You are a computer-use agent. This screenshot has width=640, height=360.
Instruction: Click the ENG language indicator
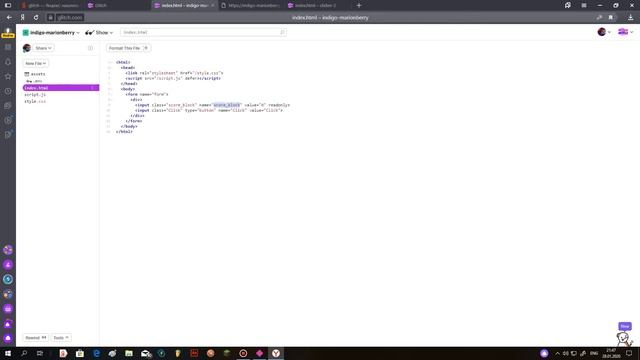pos(594,353)
